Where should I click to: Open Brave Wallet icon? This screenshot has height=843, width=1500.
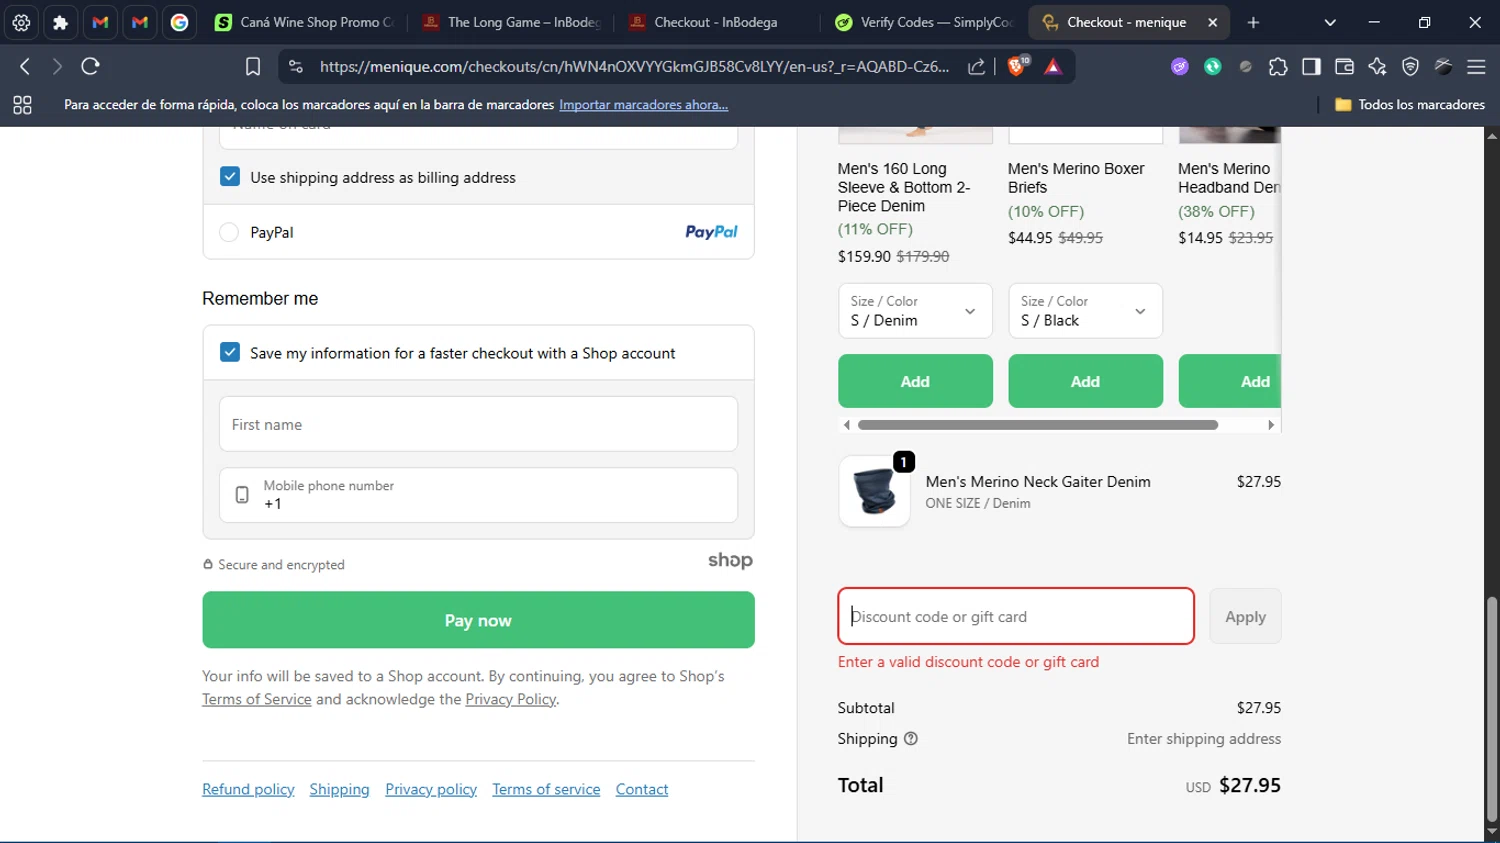coord(1344,66)
